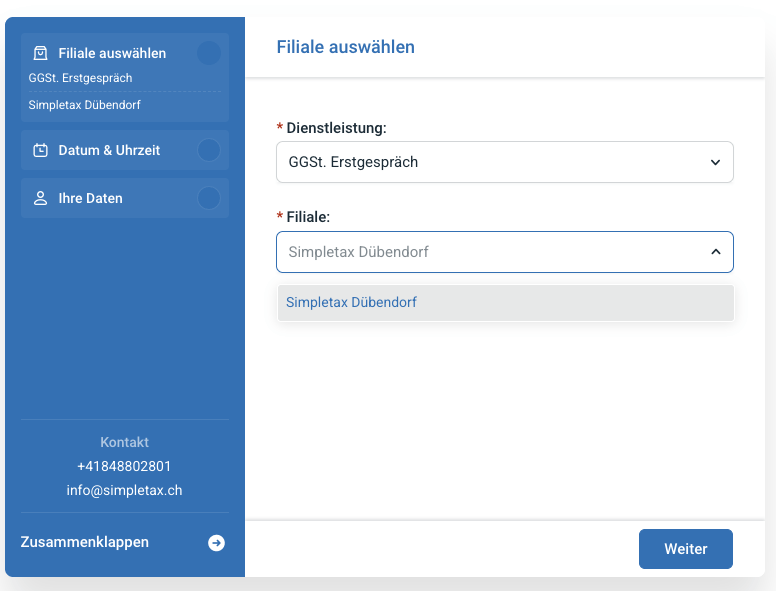Click the calendar icon beside Datum & Uhrzeit
The height and width of the screenshot is (591, 776).
tap(40, 151)
